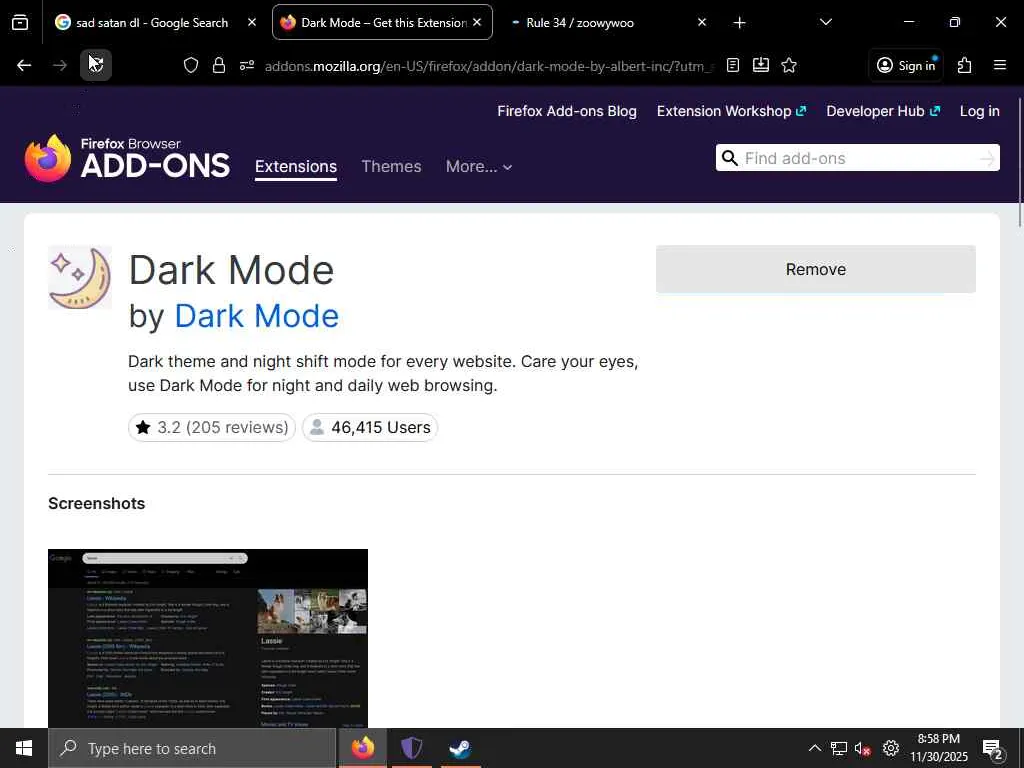Open settings gear in system tray
Viewport: 1024px width, 768px height.
[891, 748]
